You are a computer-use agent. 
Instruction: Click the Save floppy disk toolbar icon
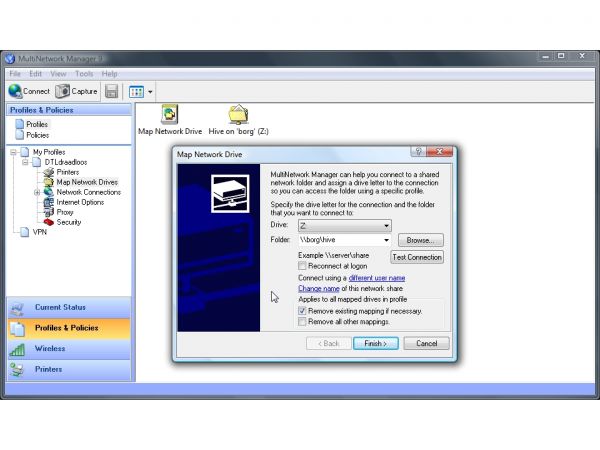coord(111,91)
